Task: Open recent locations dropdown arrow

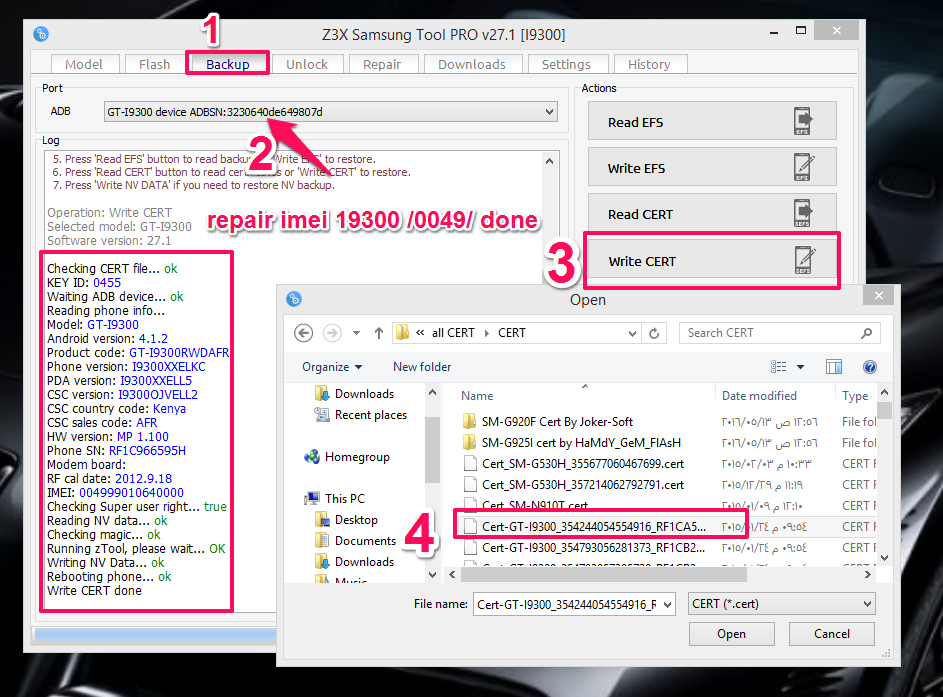Action: tap(356, 333)
